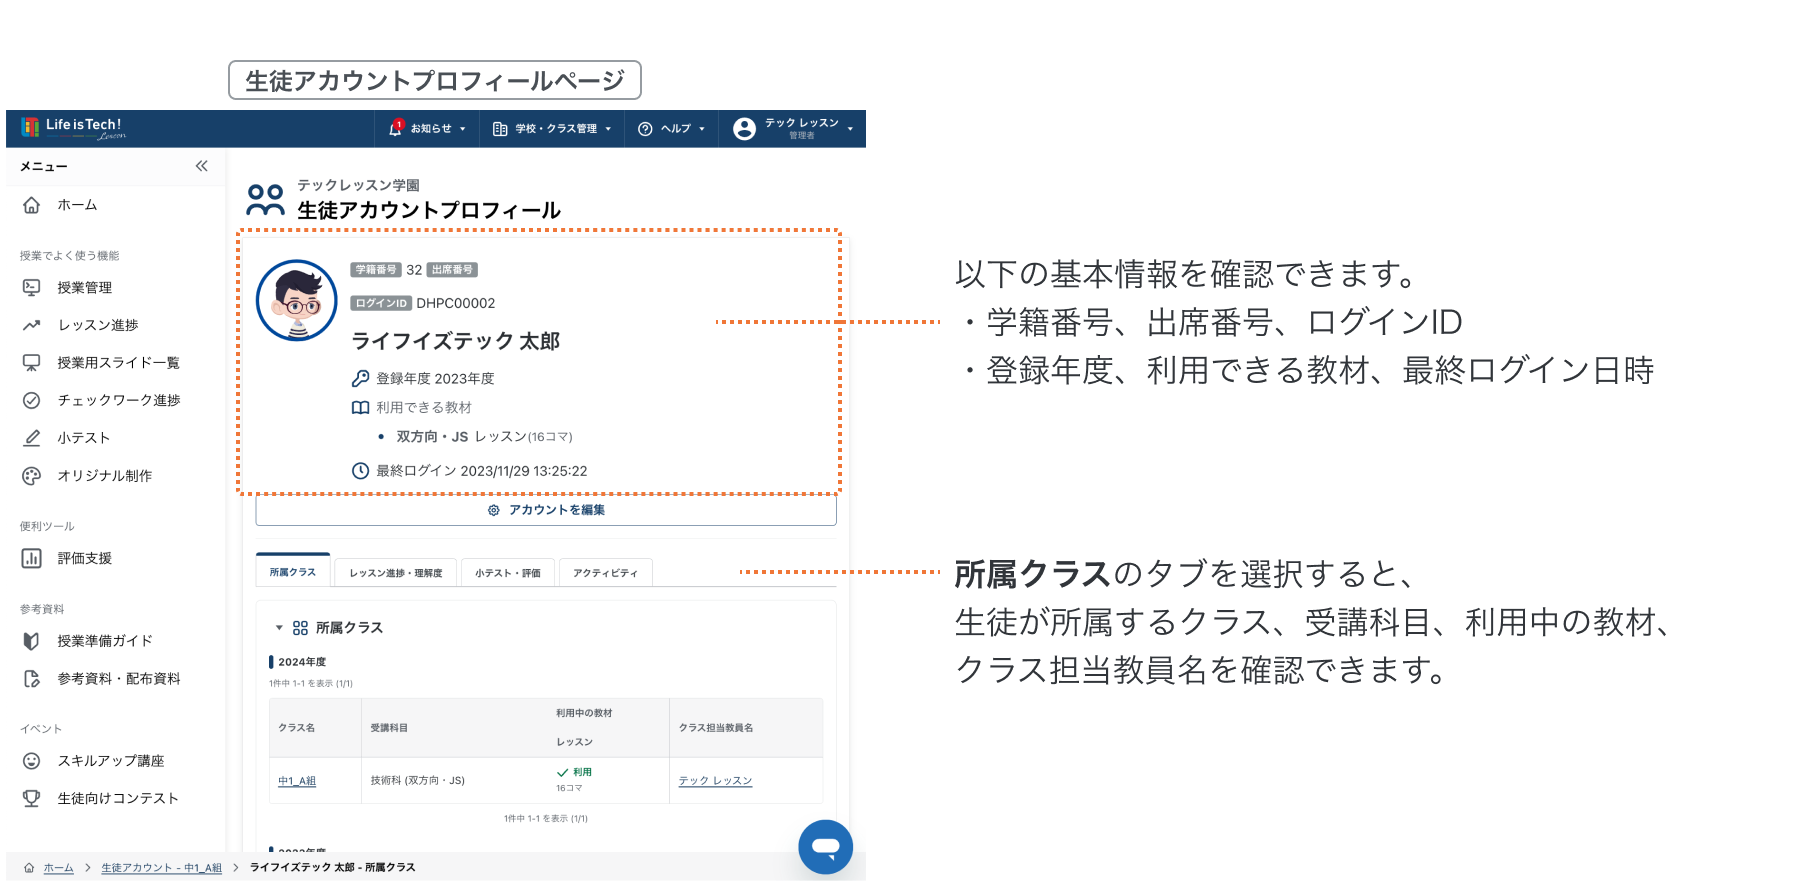Viewport: 1820px width, 892px height.
Task: Click the オリジナル制作 palette icon
Action: 32,476
